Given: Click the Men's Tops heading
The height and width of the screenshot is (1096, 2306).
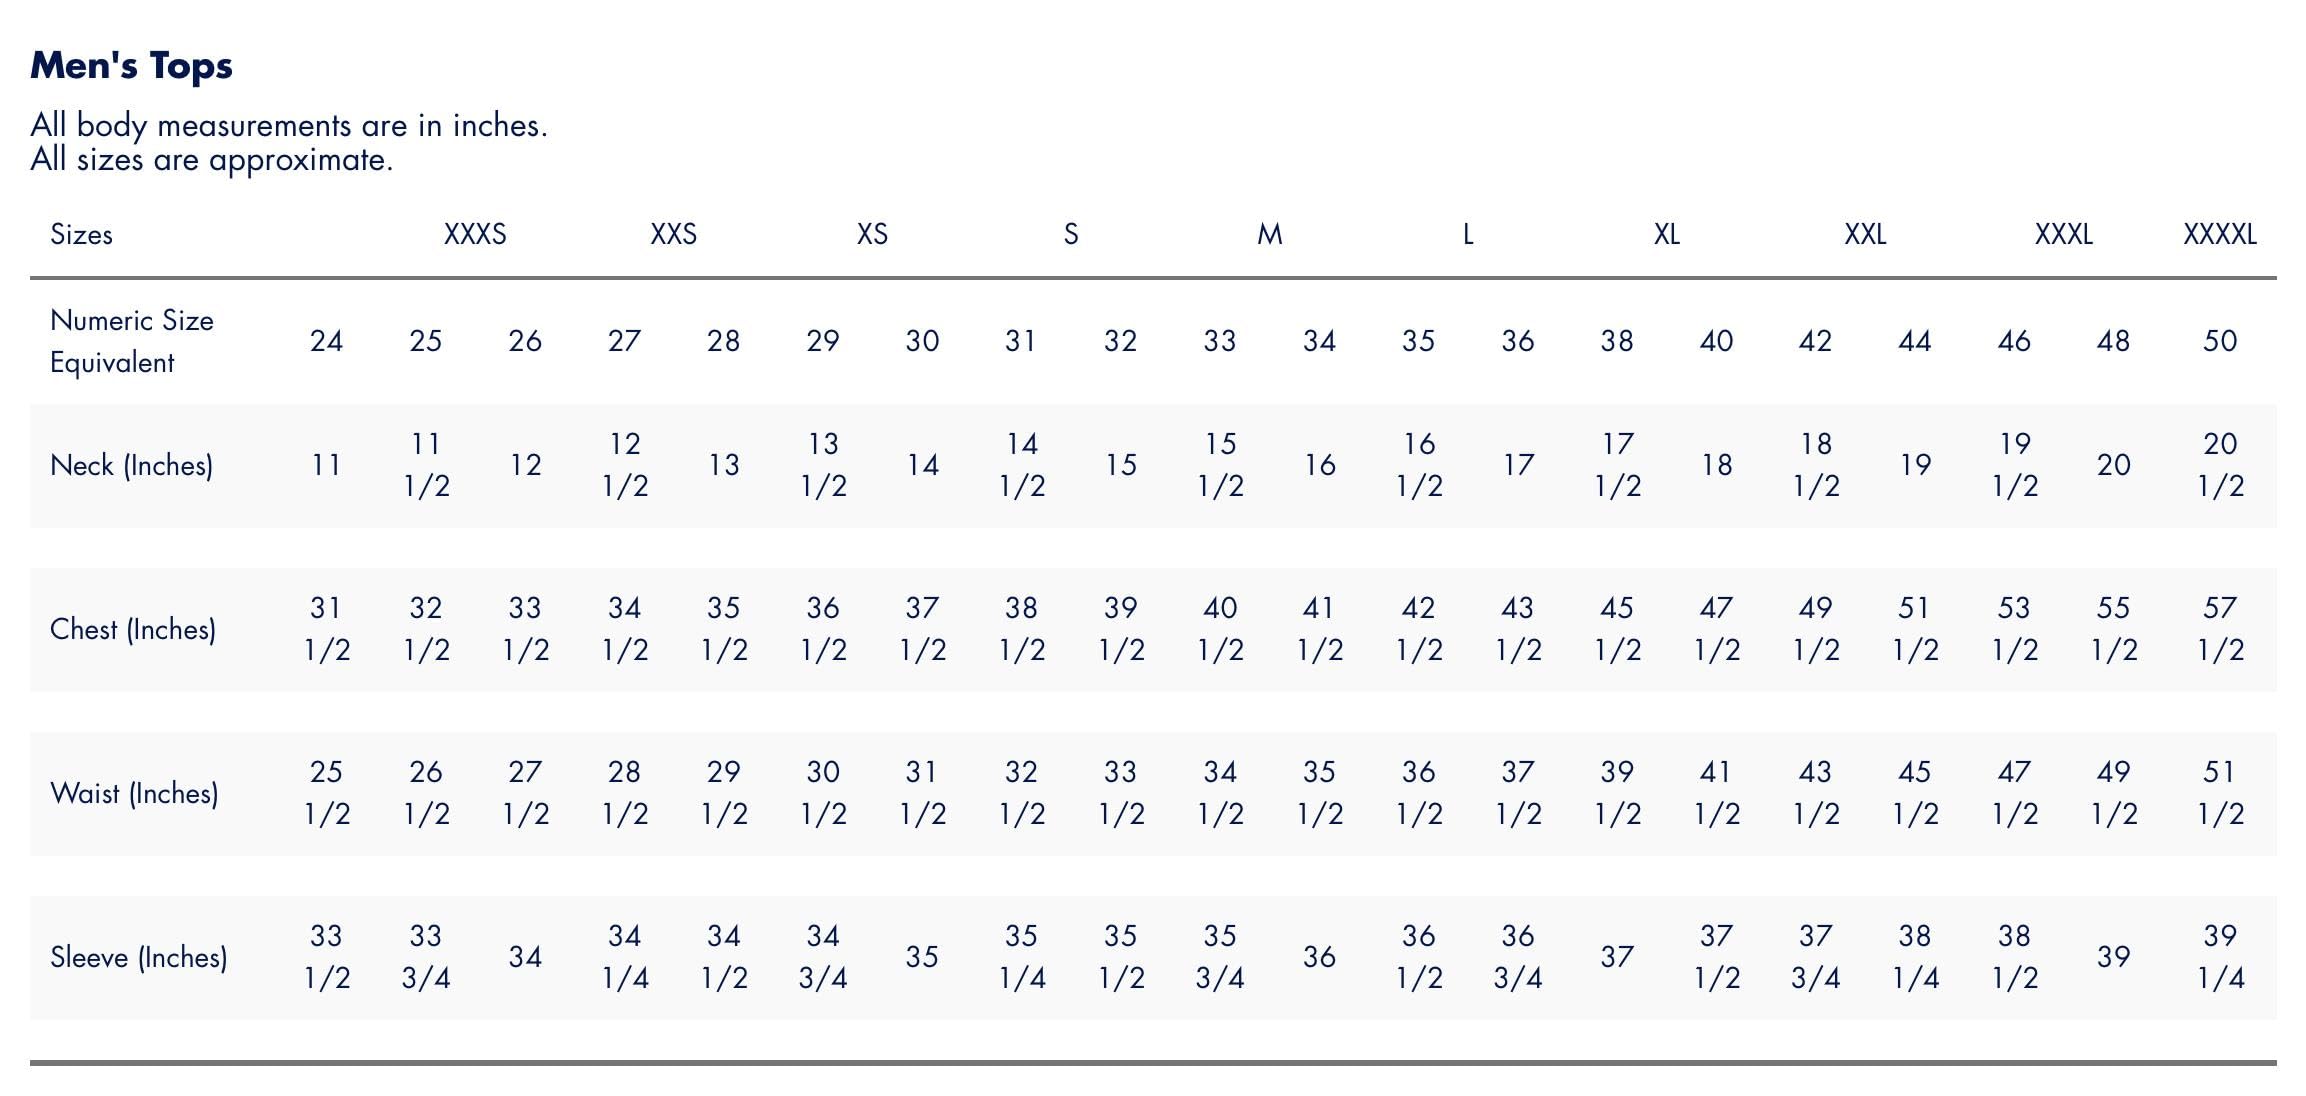Looking at the screenshot, I should click(131, 66).
